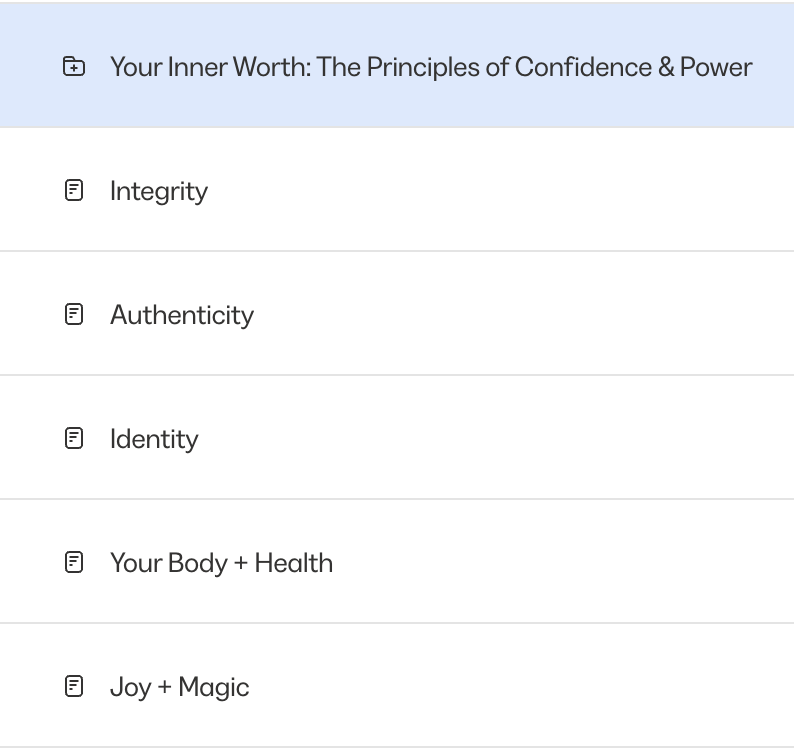Click the word Magic in the last row

(x=214, y=688)
